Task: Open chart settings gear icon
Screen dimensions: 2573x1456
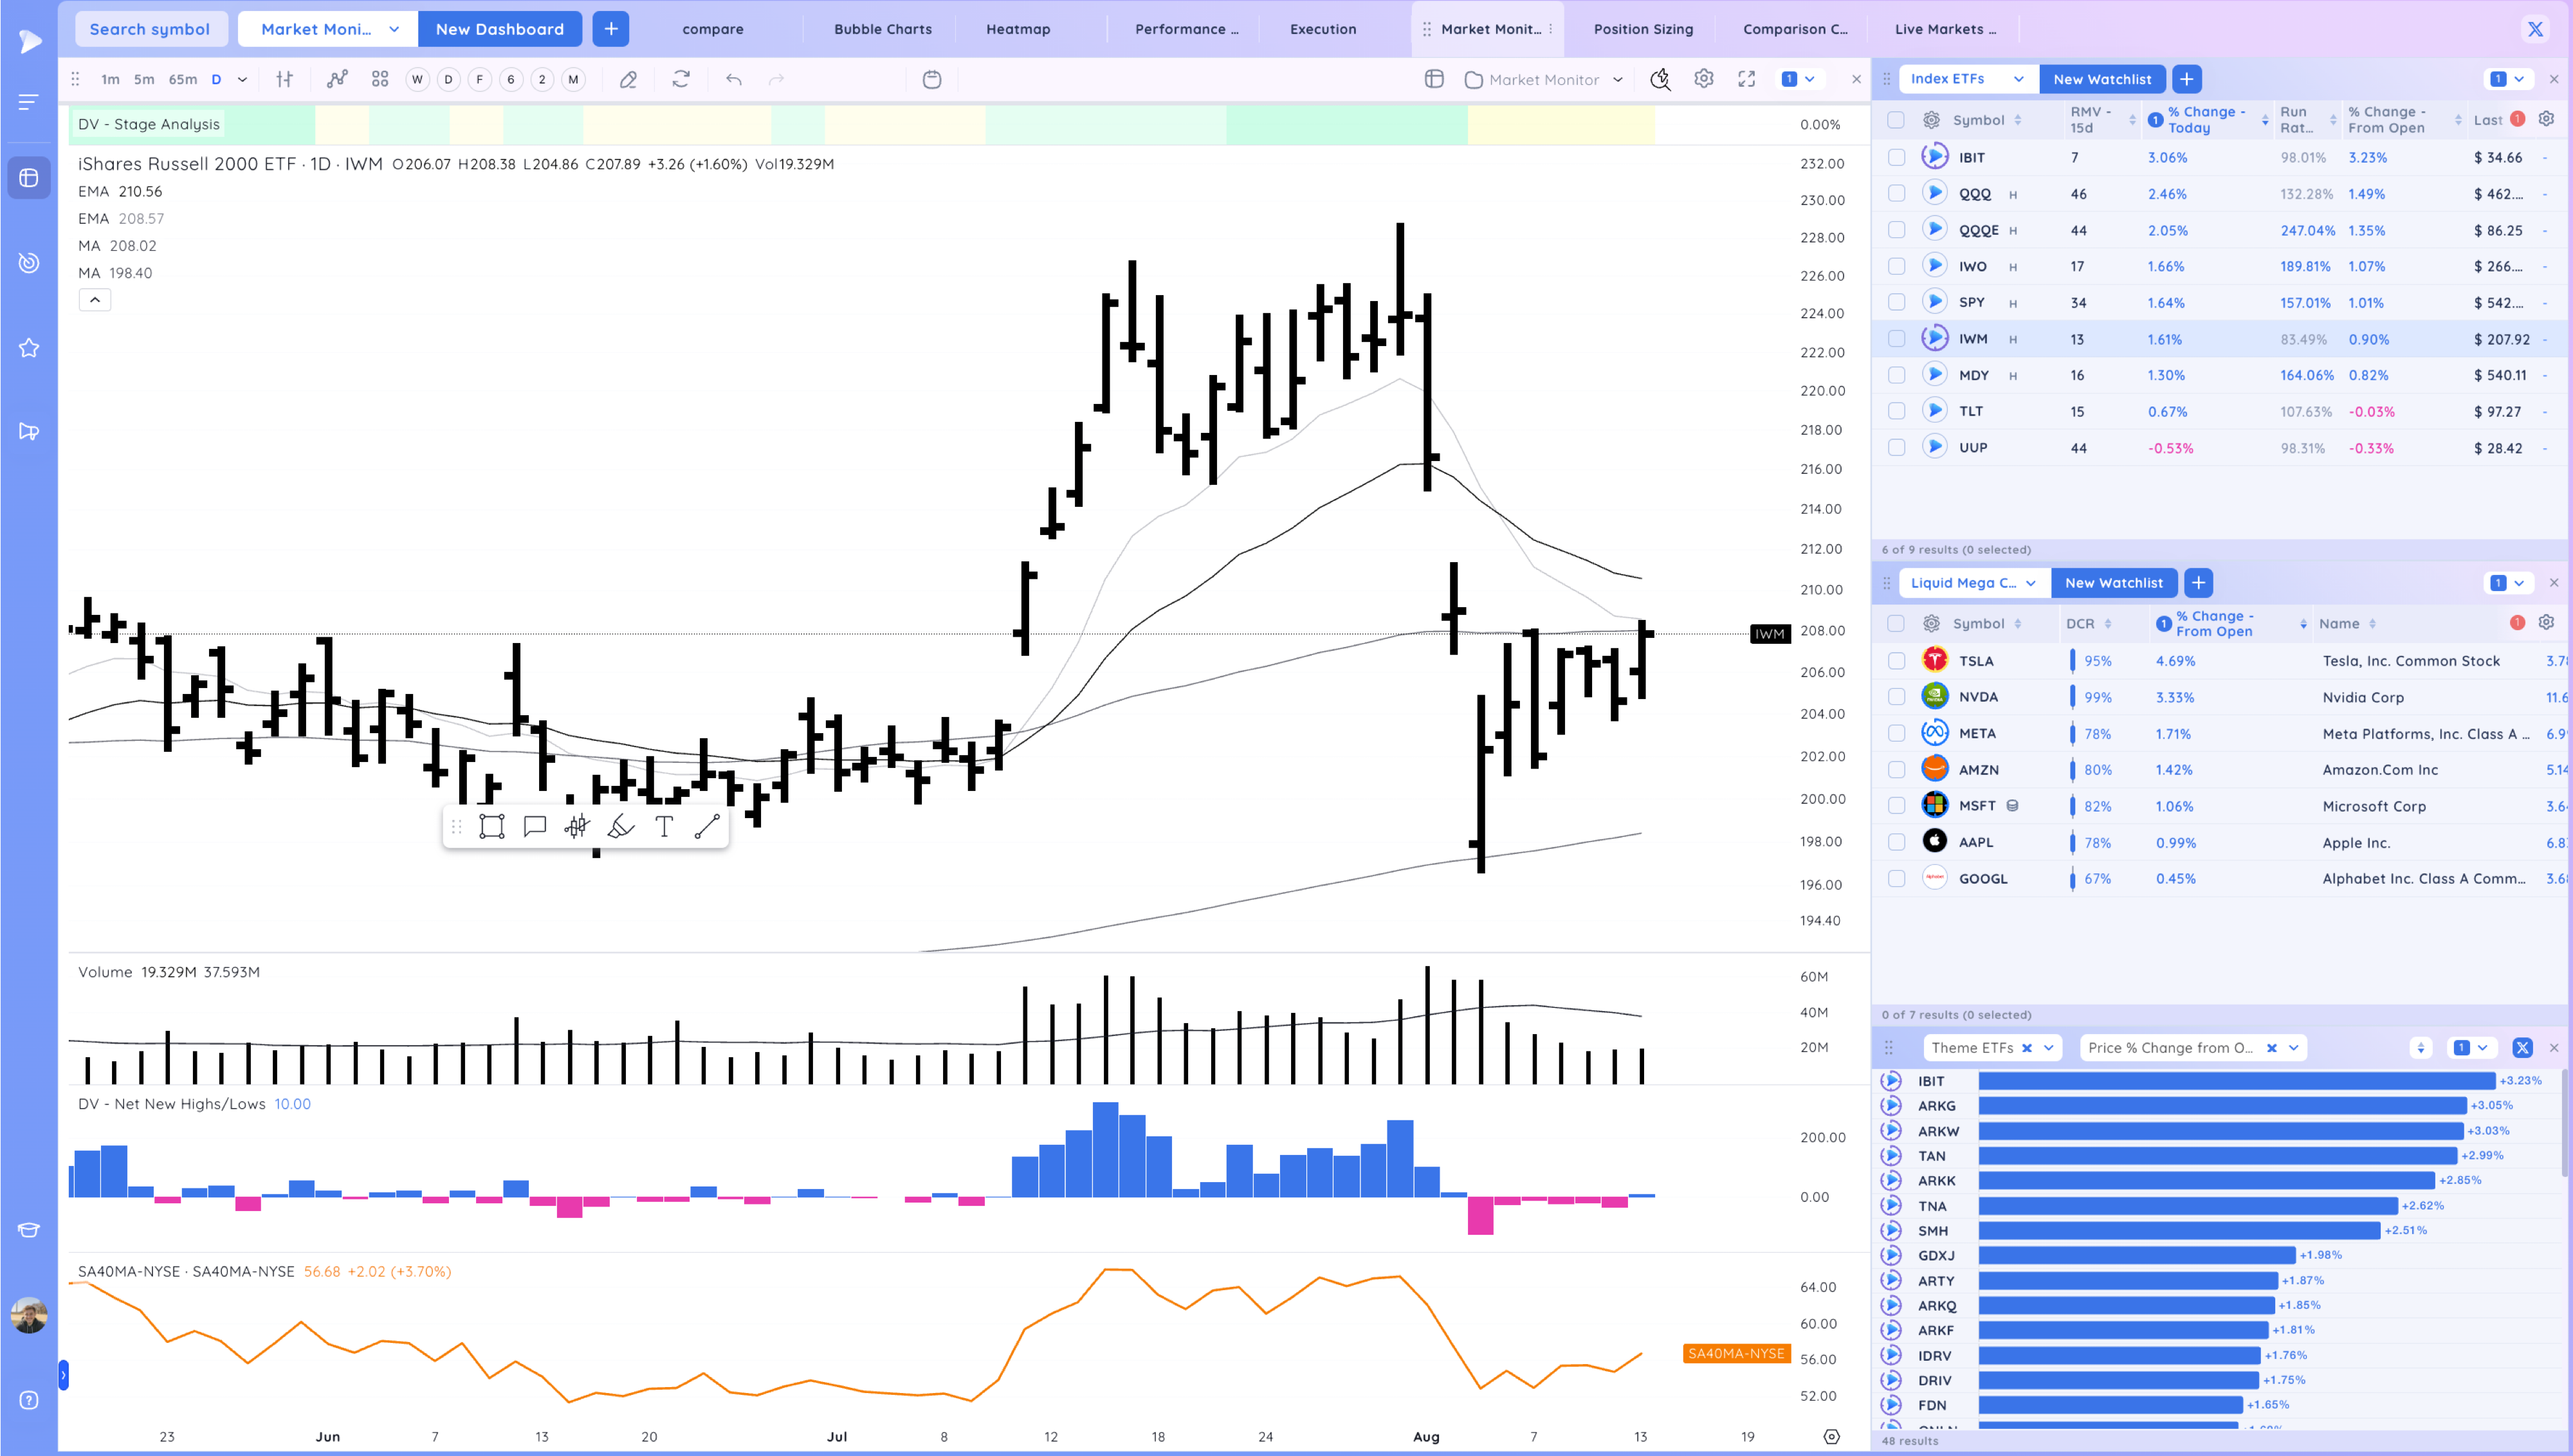Action: [1703, 79]
